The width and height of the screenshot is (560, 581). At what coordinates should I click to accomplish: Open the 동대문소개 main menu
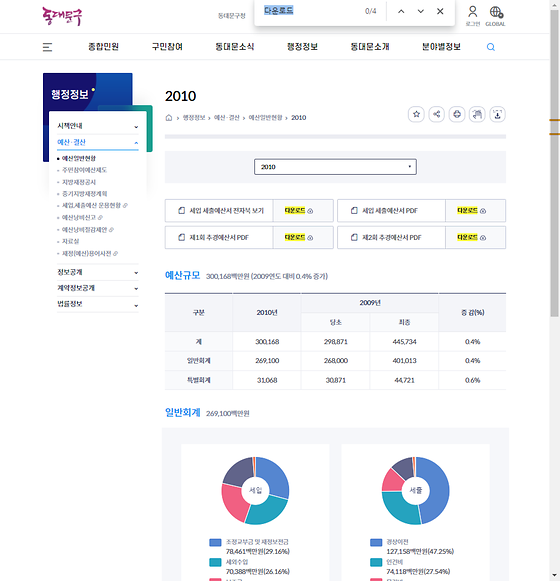click(370, 47)
